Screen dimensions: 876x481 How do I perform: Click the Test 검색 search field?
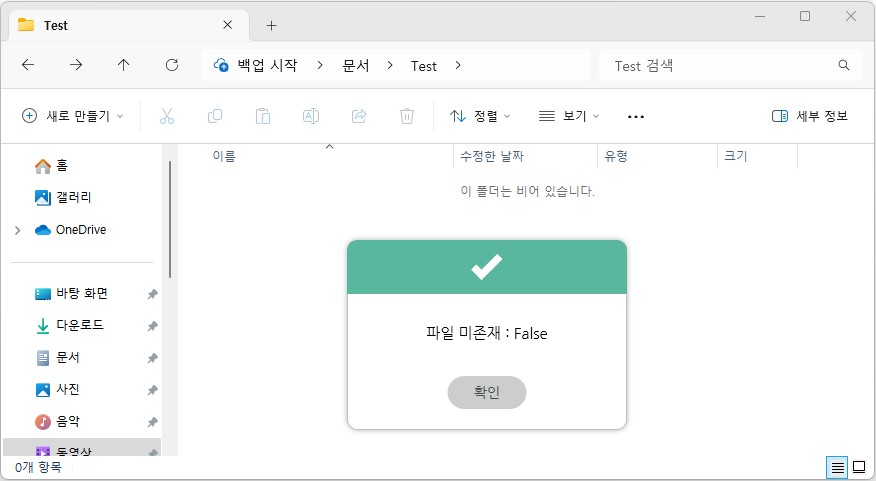click(x=720, y=65)
